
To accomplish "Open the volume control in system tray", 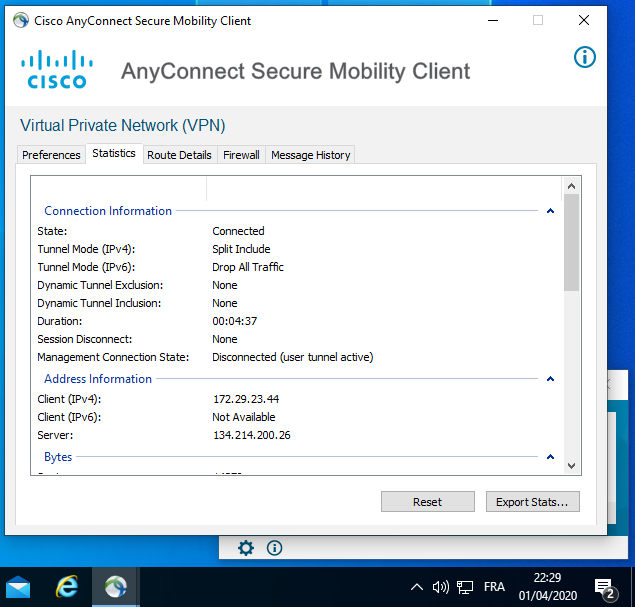I will 440,587.
